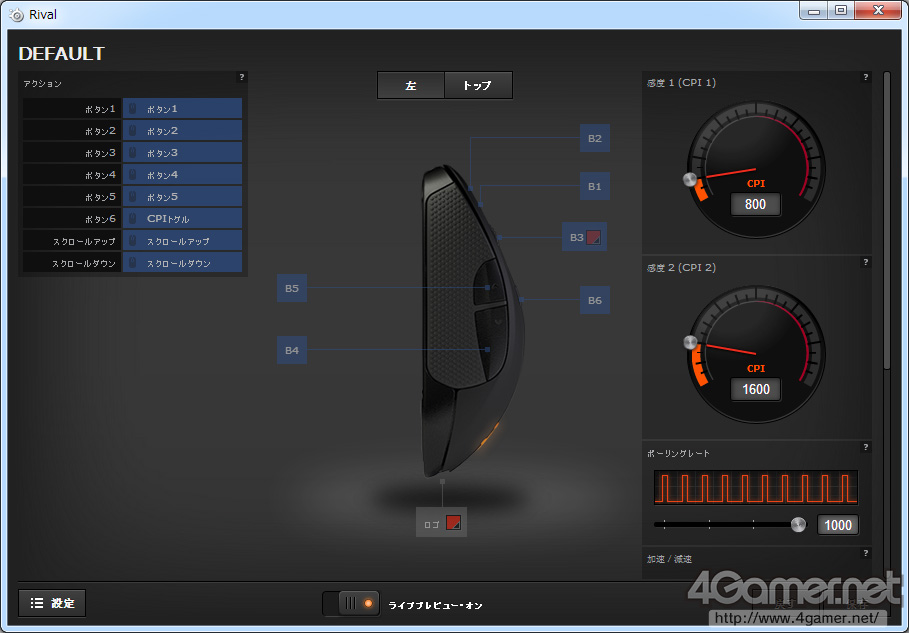Open the CPIトグル assignment for ボタン6
This screenshot has width=909, height=633.
click(x=182, y=219)
